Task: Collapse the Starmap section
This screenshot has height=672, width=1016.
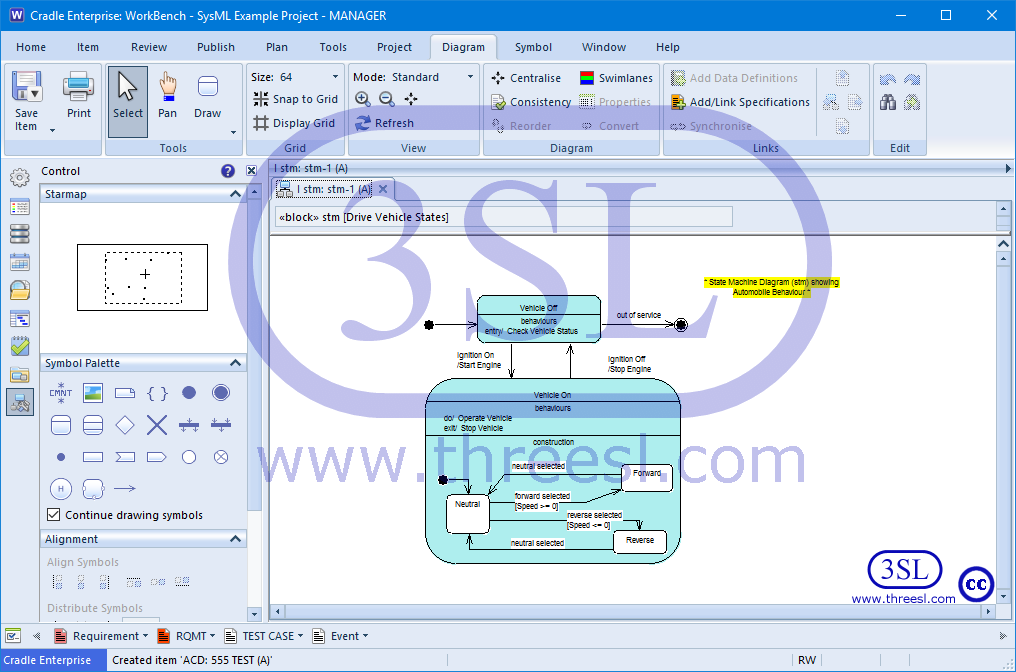Action: click(x=235, y=194)
